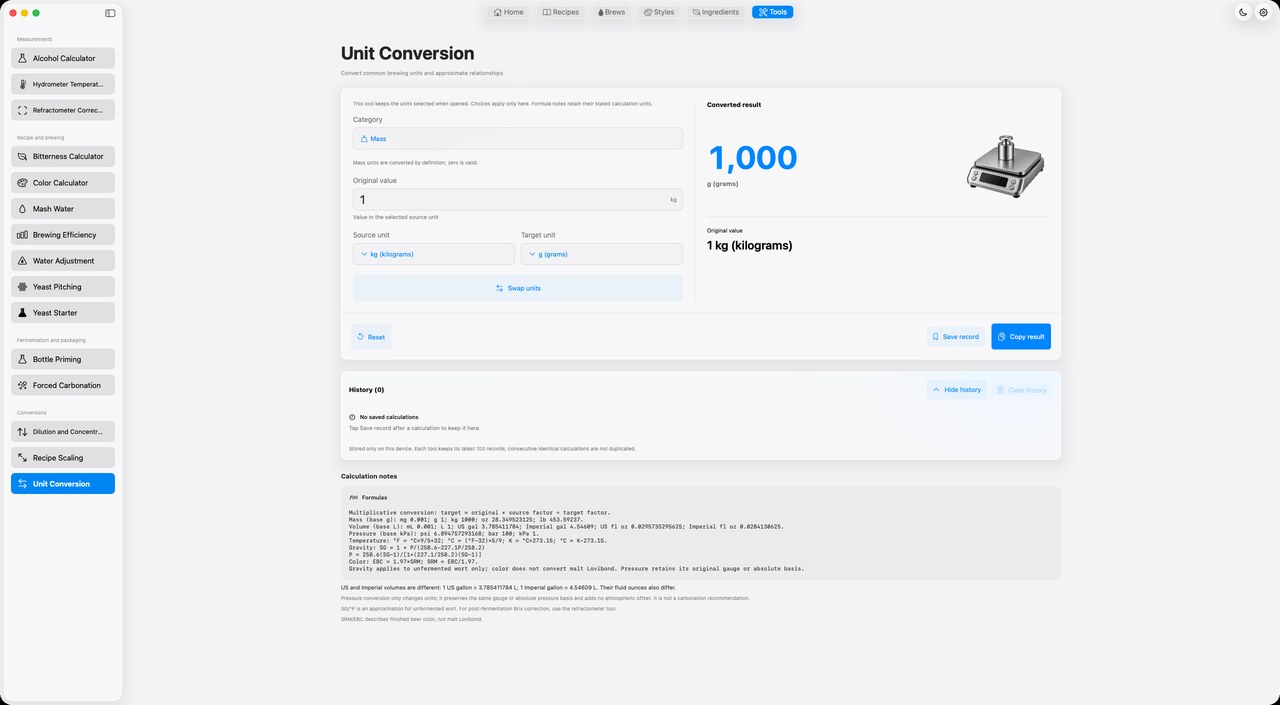Click the 1,000 converted result value
Screen dimensions: 1280x705
[753, 158]
